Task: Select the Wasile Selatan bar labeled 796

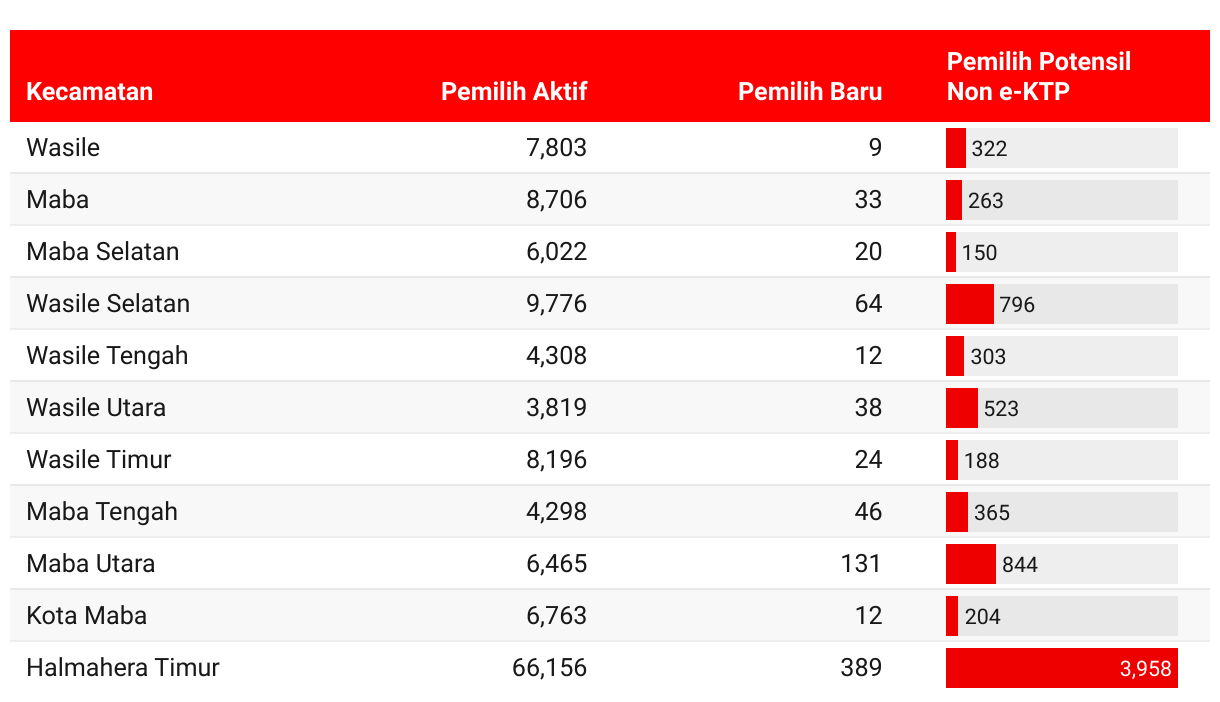Action: [x=970, y=304]
